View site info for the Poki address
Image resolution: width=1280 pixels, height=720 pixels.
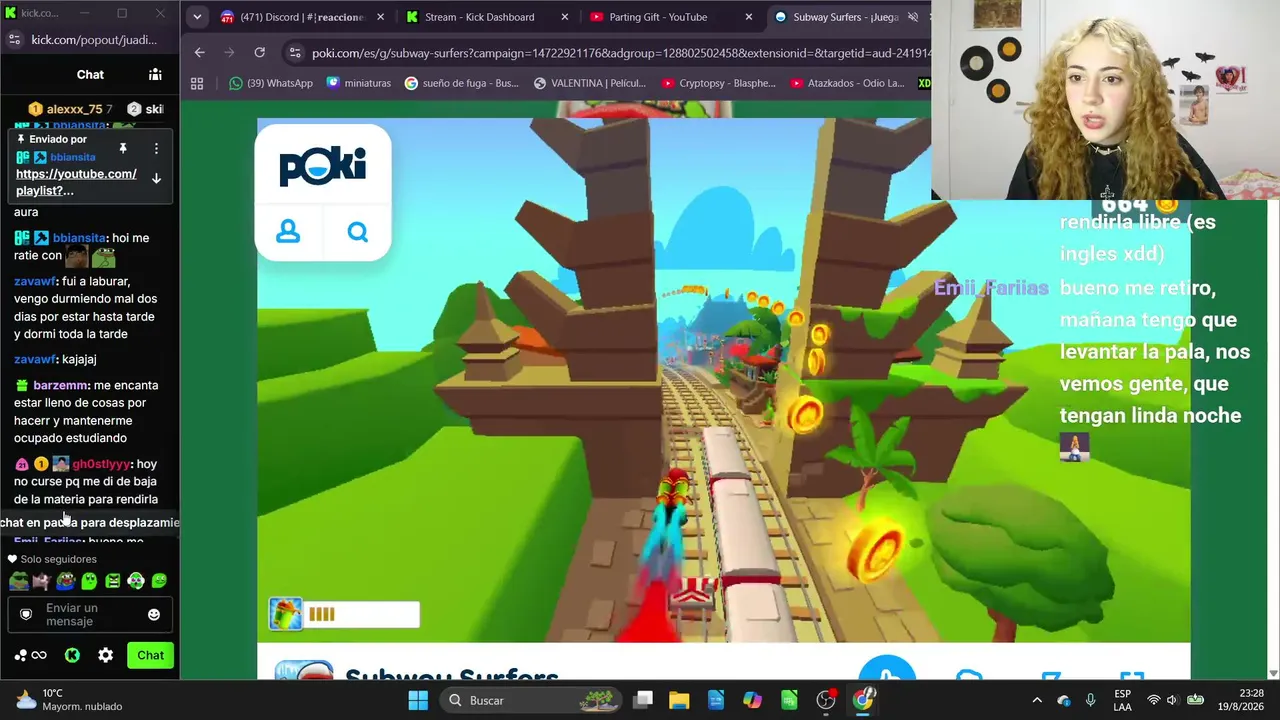(x=294, y=53)
